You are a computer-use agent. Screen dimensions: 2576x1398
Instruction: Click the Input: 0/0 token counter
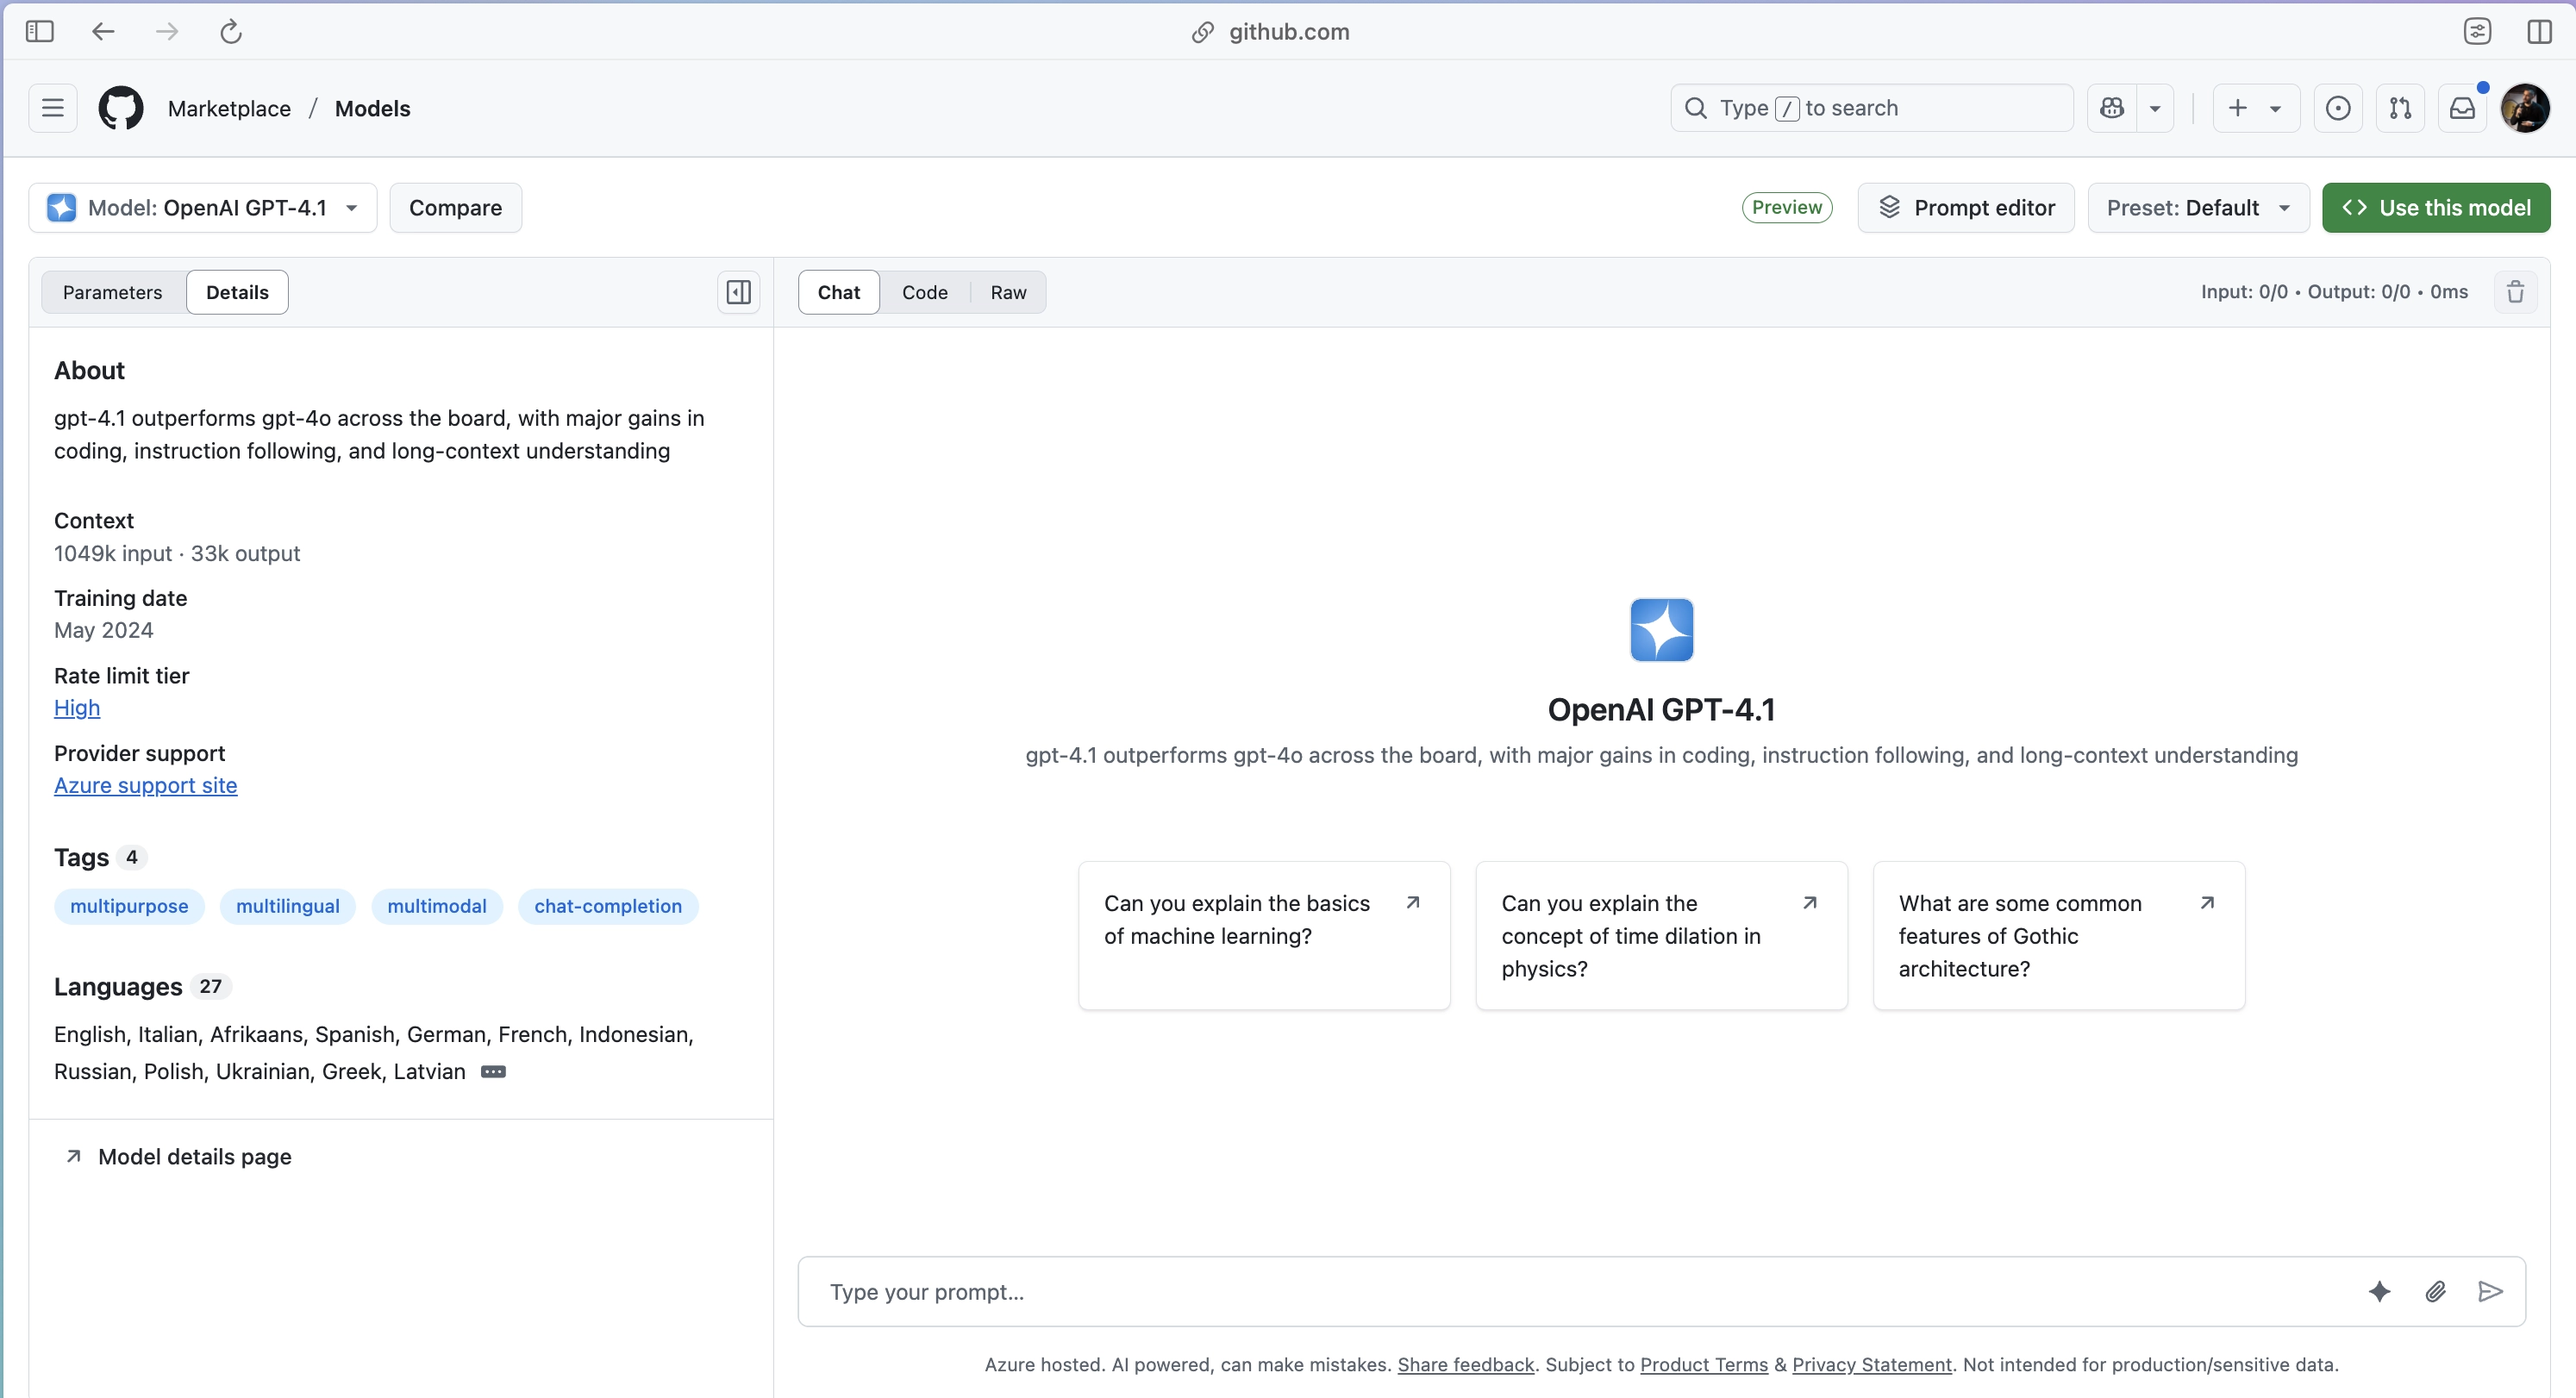(x=2244, y=292)
